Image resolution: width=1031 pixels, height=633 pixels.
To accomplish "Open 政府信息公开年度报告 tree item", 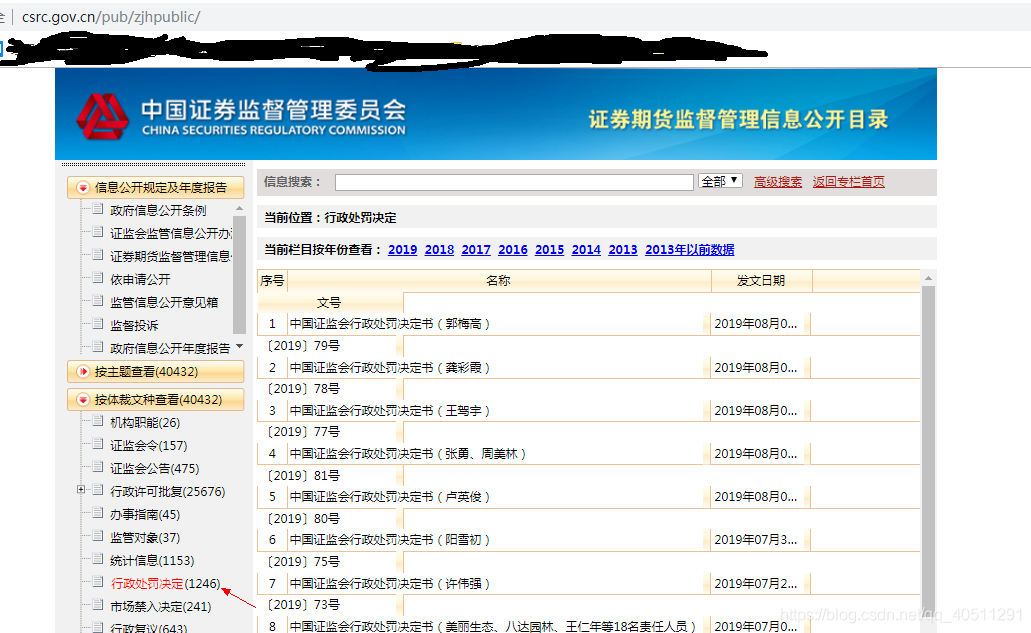I will coord(170,348).
